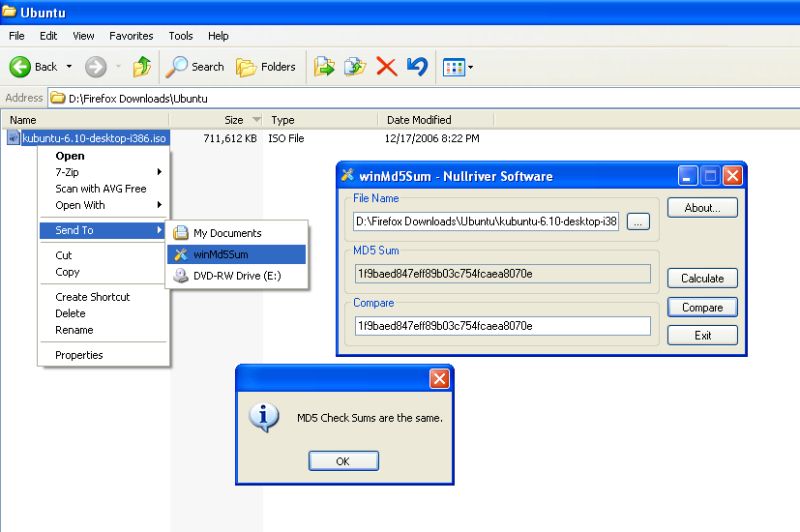800x532 pixels.
Task: Click the Compare hash input field
Action: (503, 326)
